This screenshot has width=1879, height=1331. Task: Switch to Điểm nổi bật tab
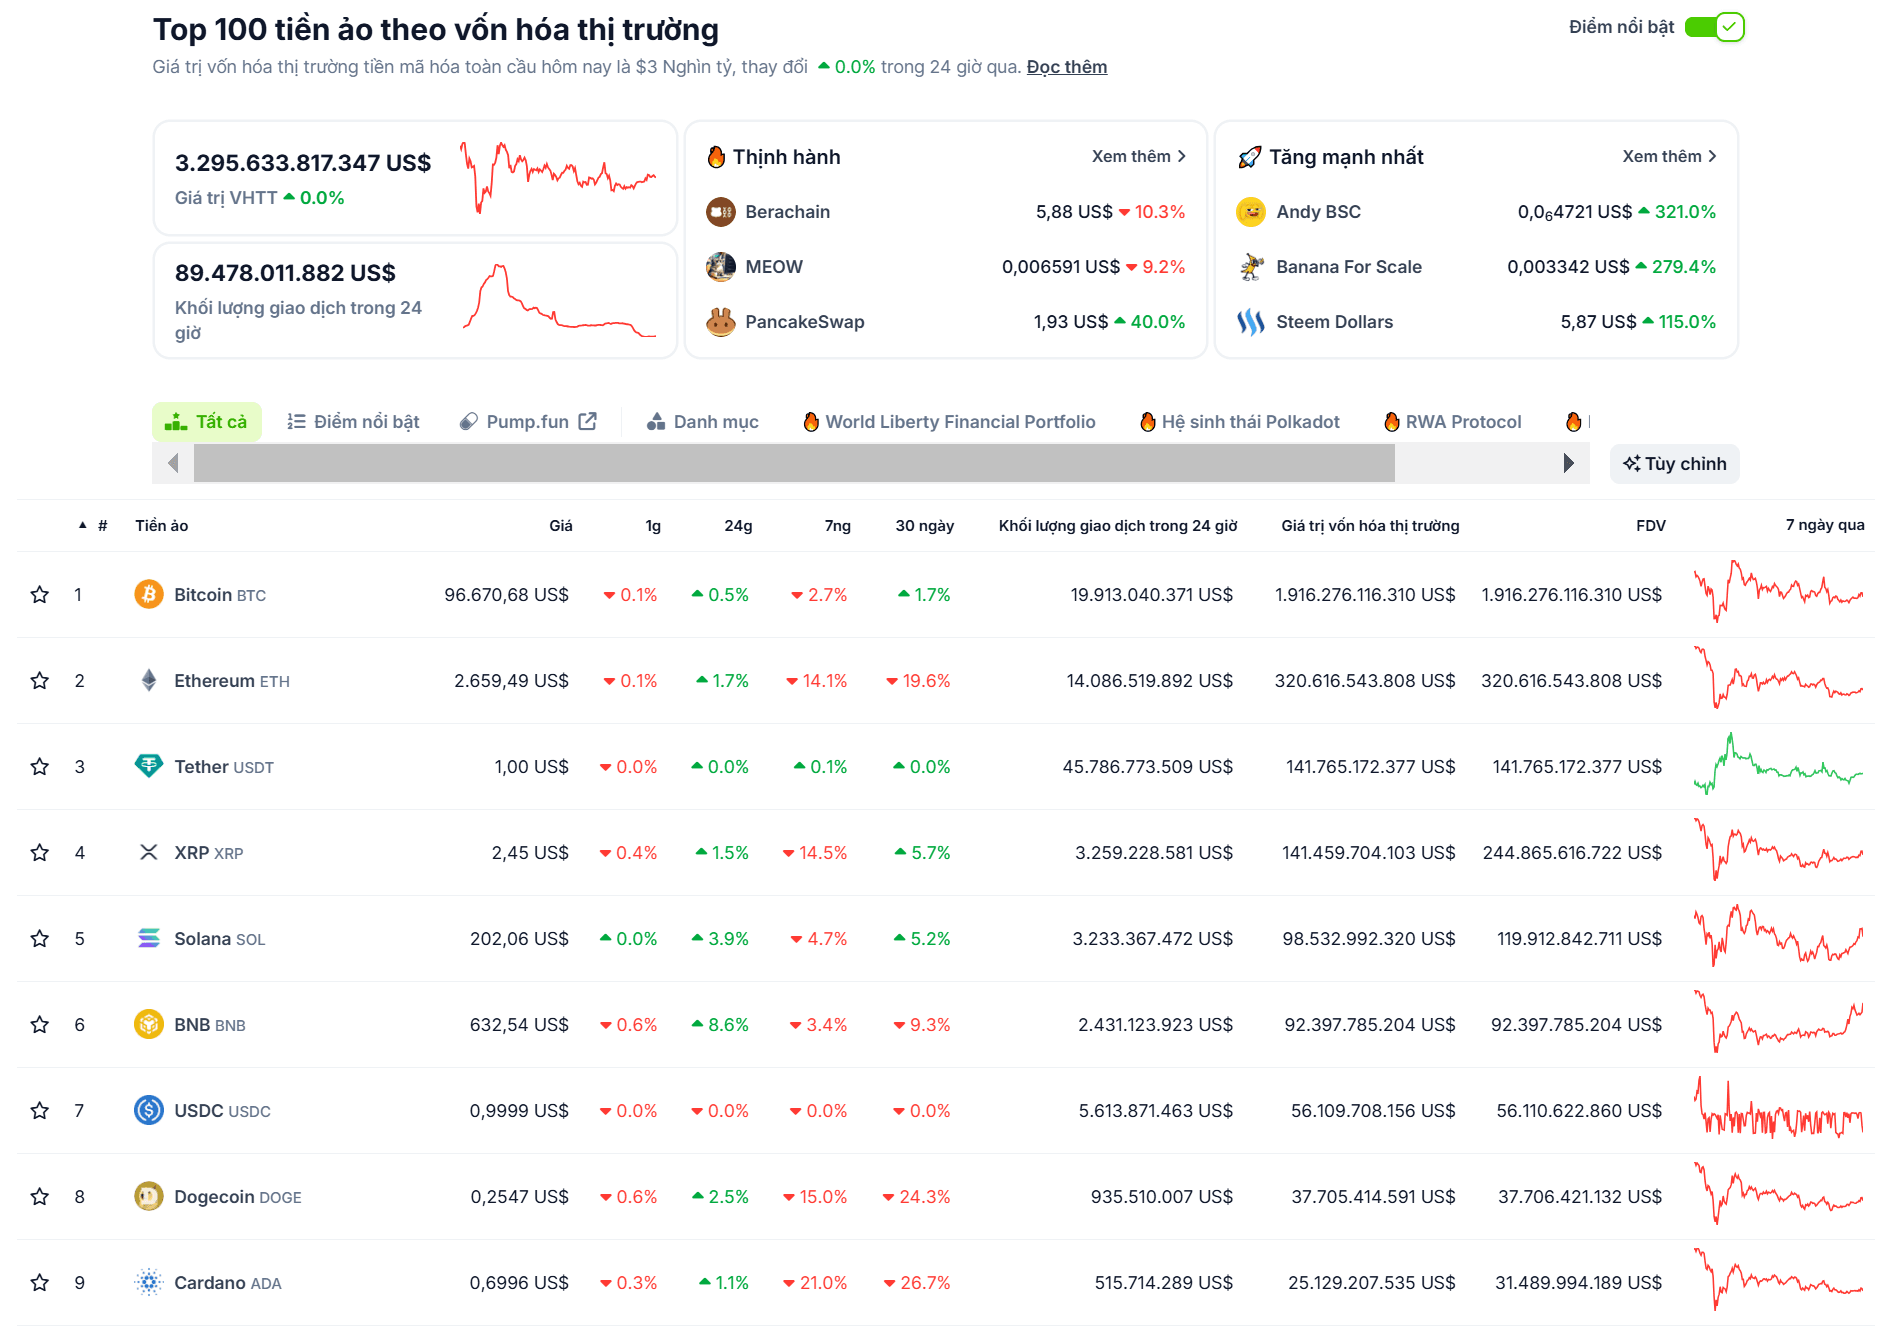(x=353, y=422)
